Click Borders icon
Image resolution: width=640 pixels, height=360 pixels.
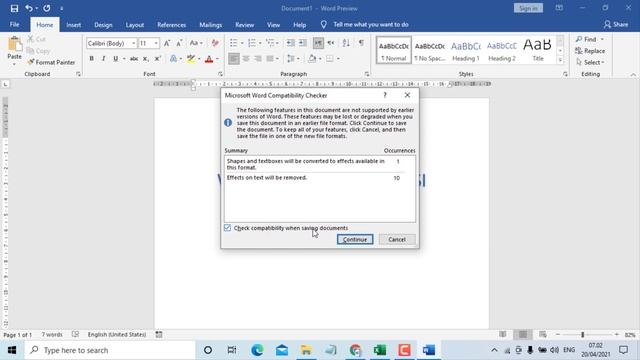[330, 59]
